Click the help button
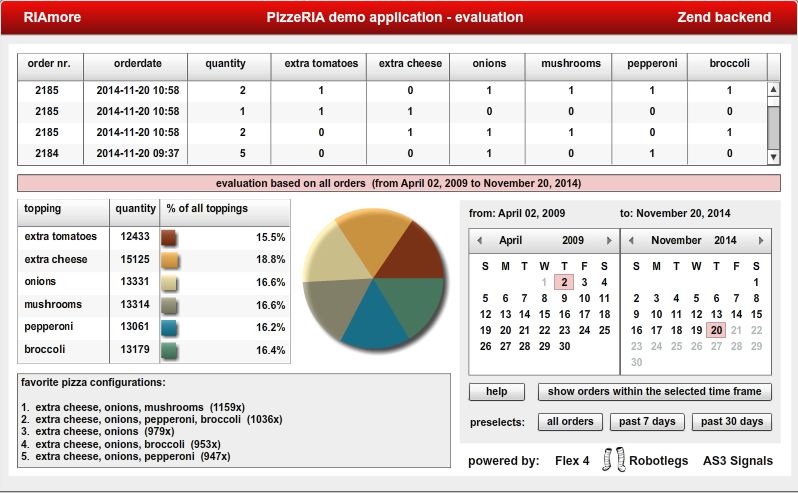The image size is (798, 493). [496, 391]
